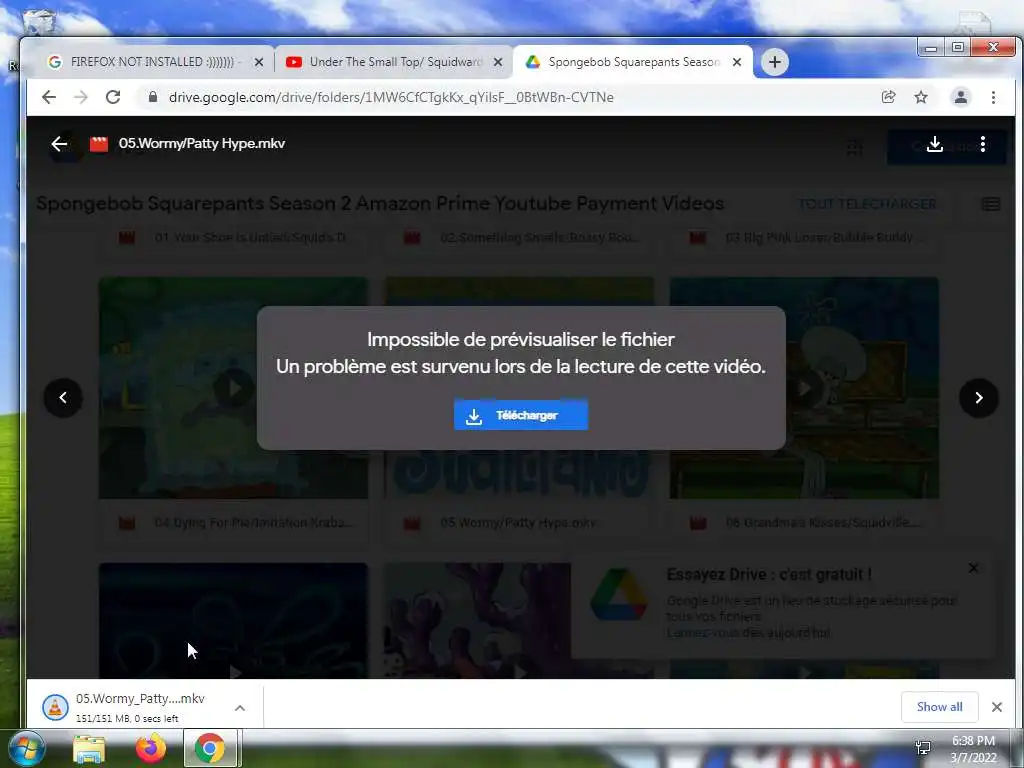Go to previous file with left arrow

pyautogui.click(x=63, y=398)
